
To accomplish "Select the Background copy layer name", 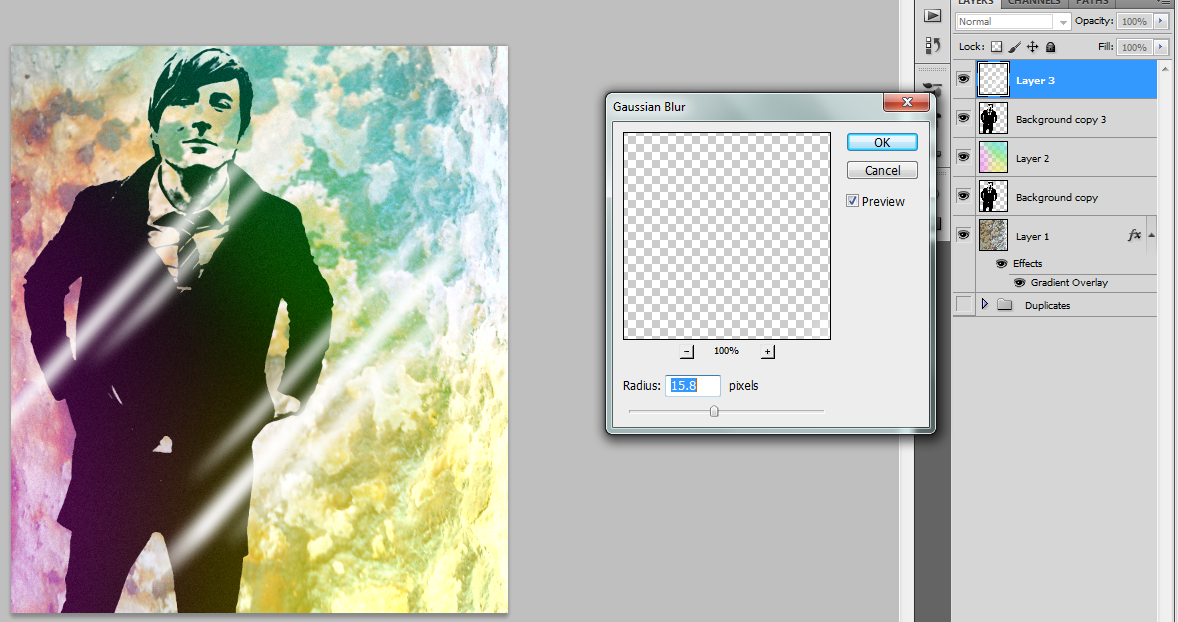I will coord(1056,198).
